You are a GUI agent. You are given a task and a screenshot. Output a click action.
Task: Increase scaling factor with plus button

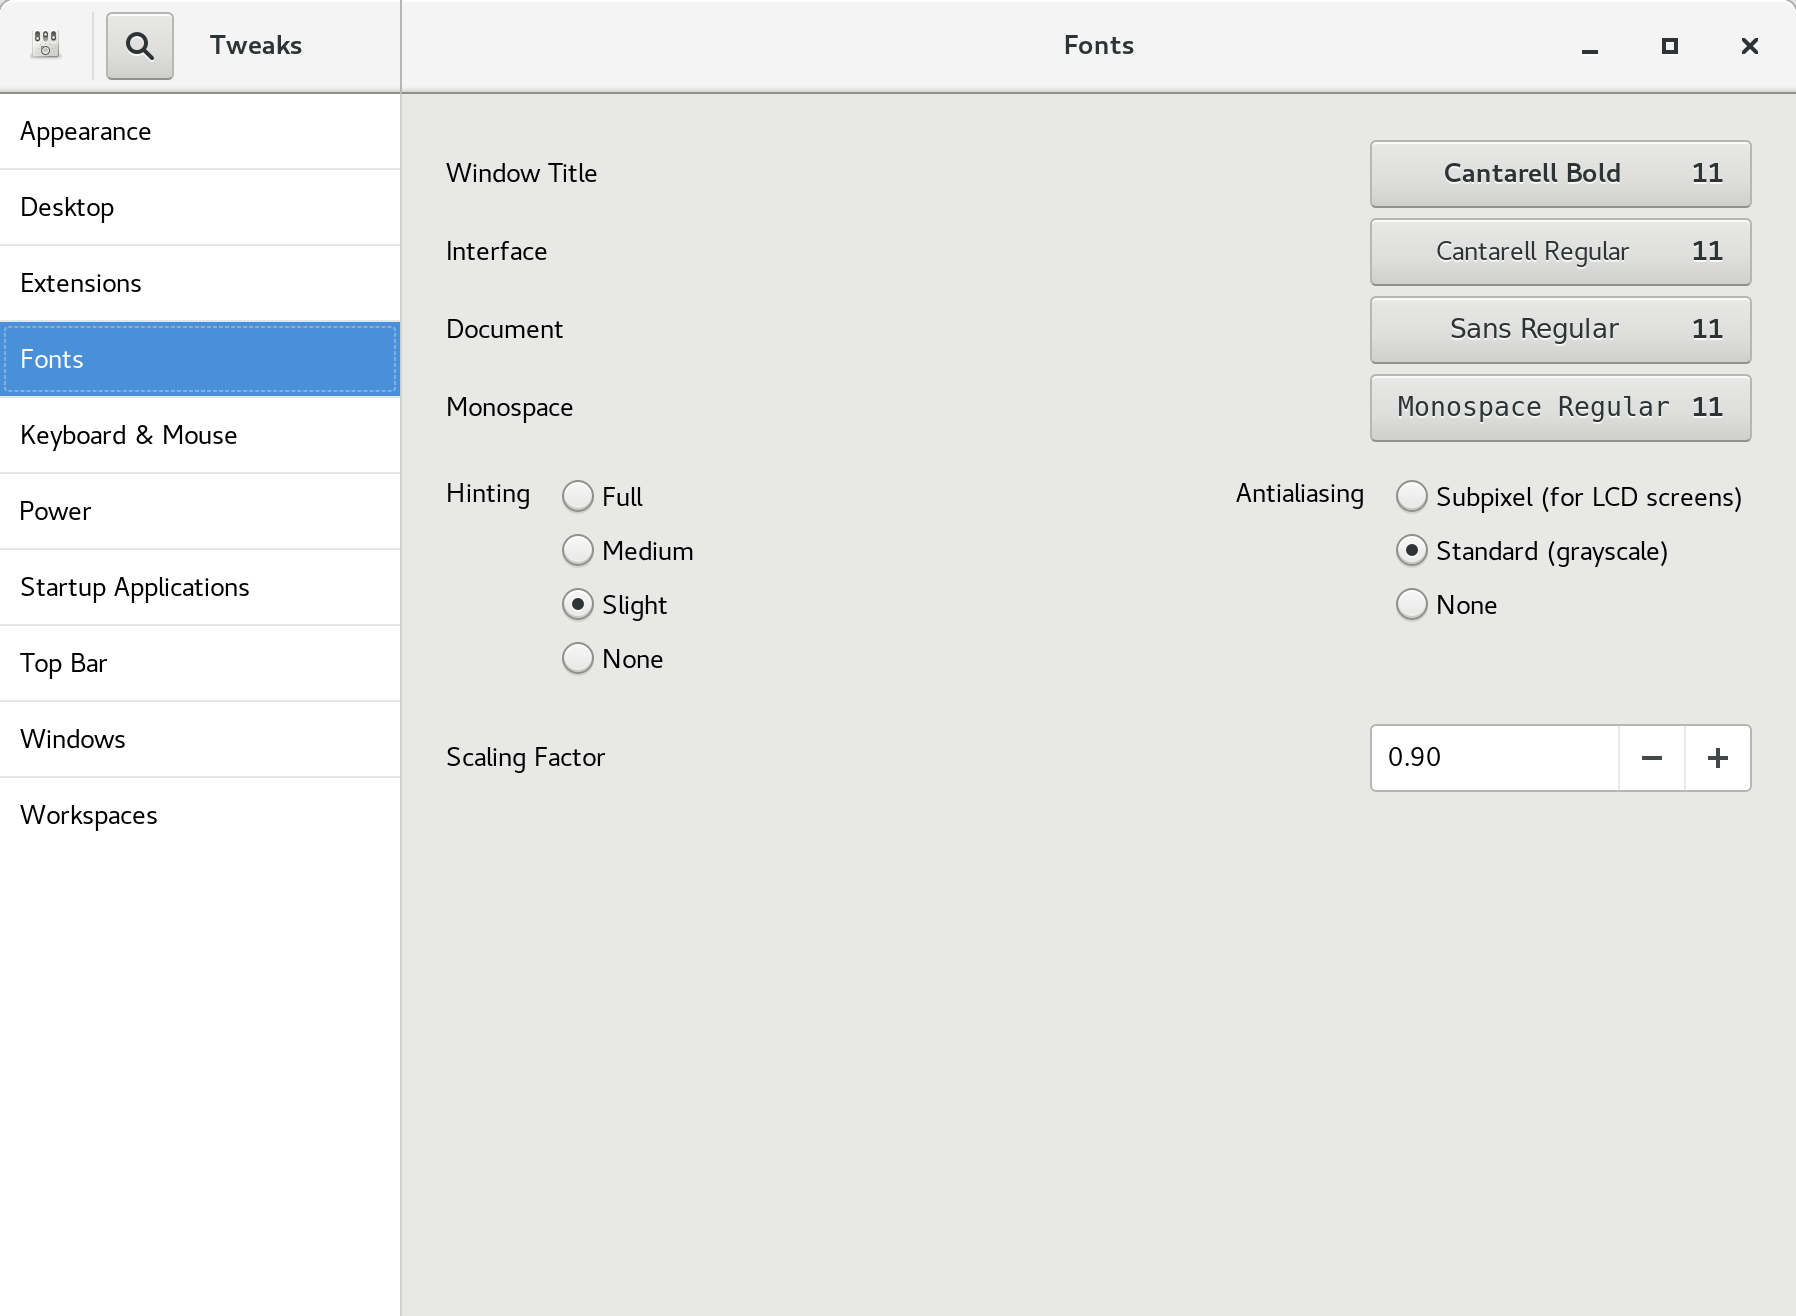(1717, 758)
